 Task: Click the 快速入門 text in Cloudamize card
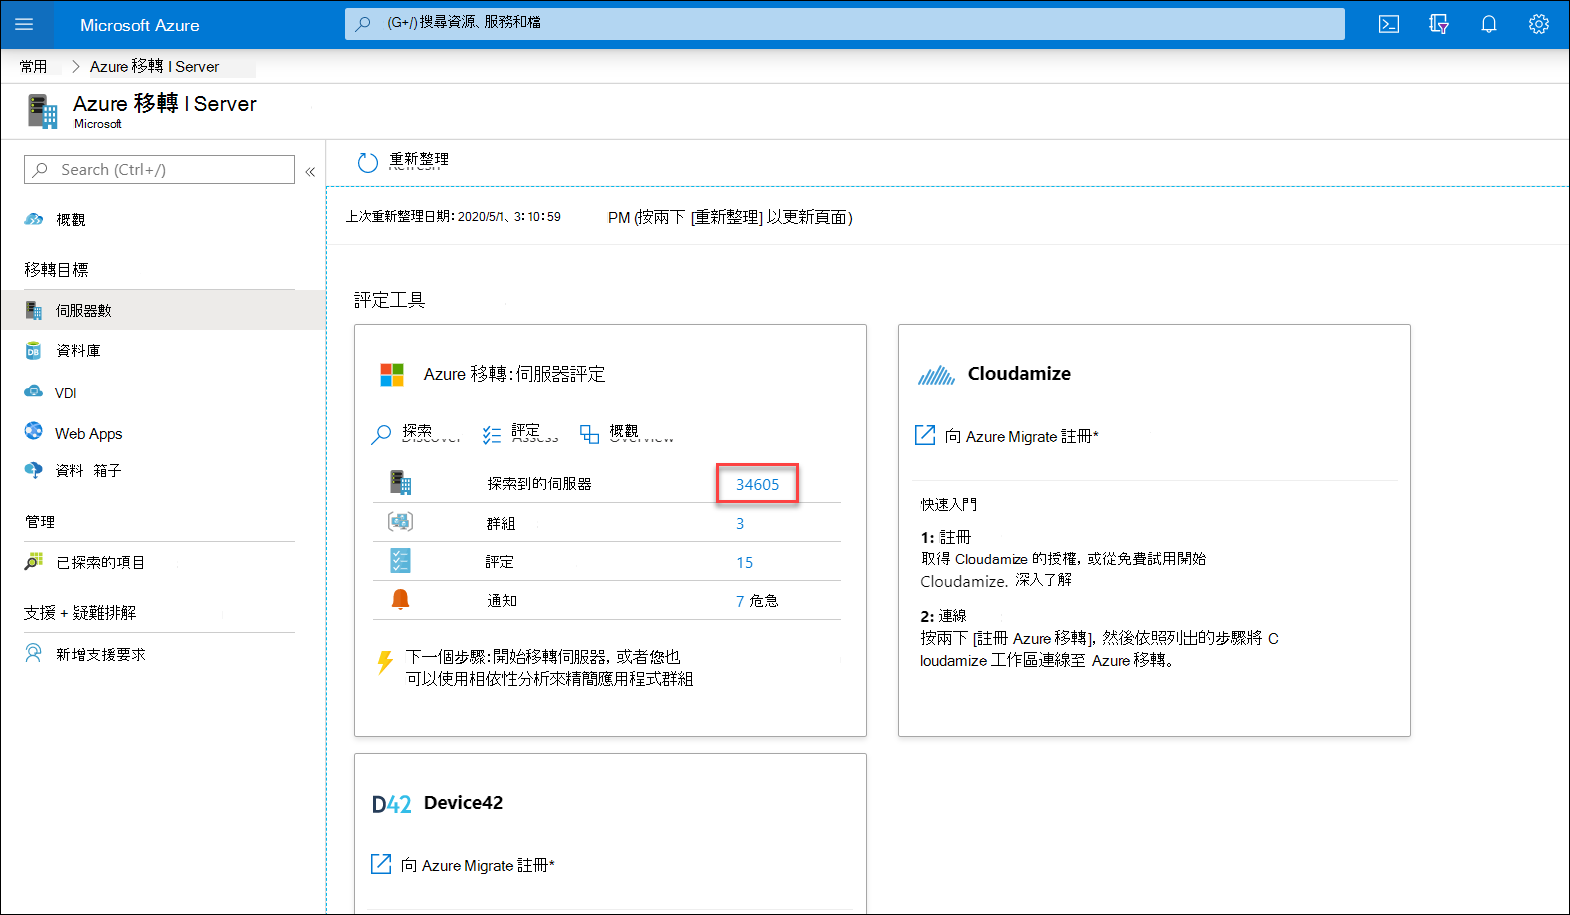[x=949, y=504]
